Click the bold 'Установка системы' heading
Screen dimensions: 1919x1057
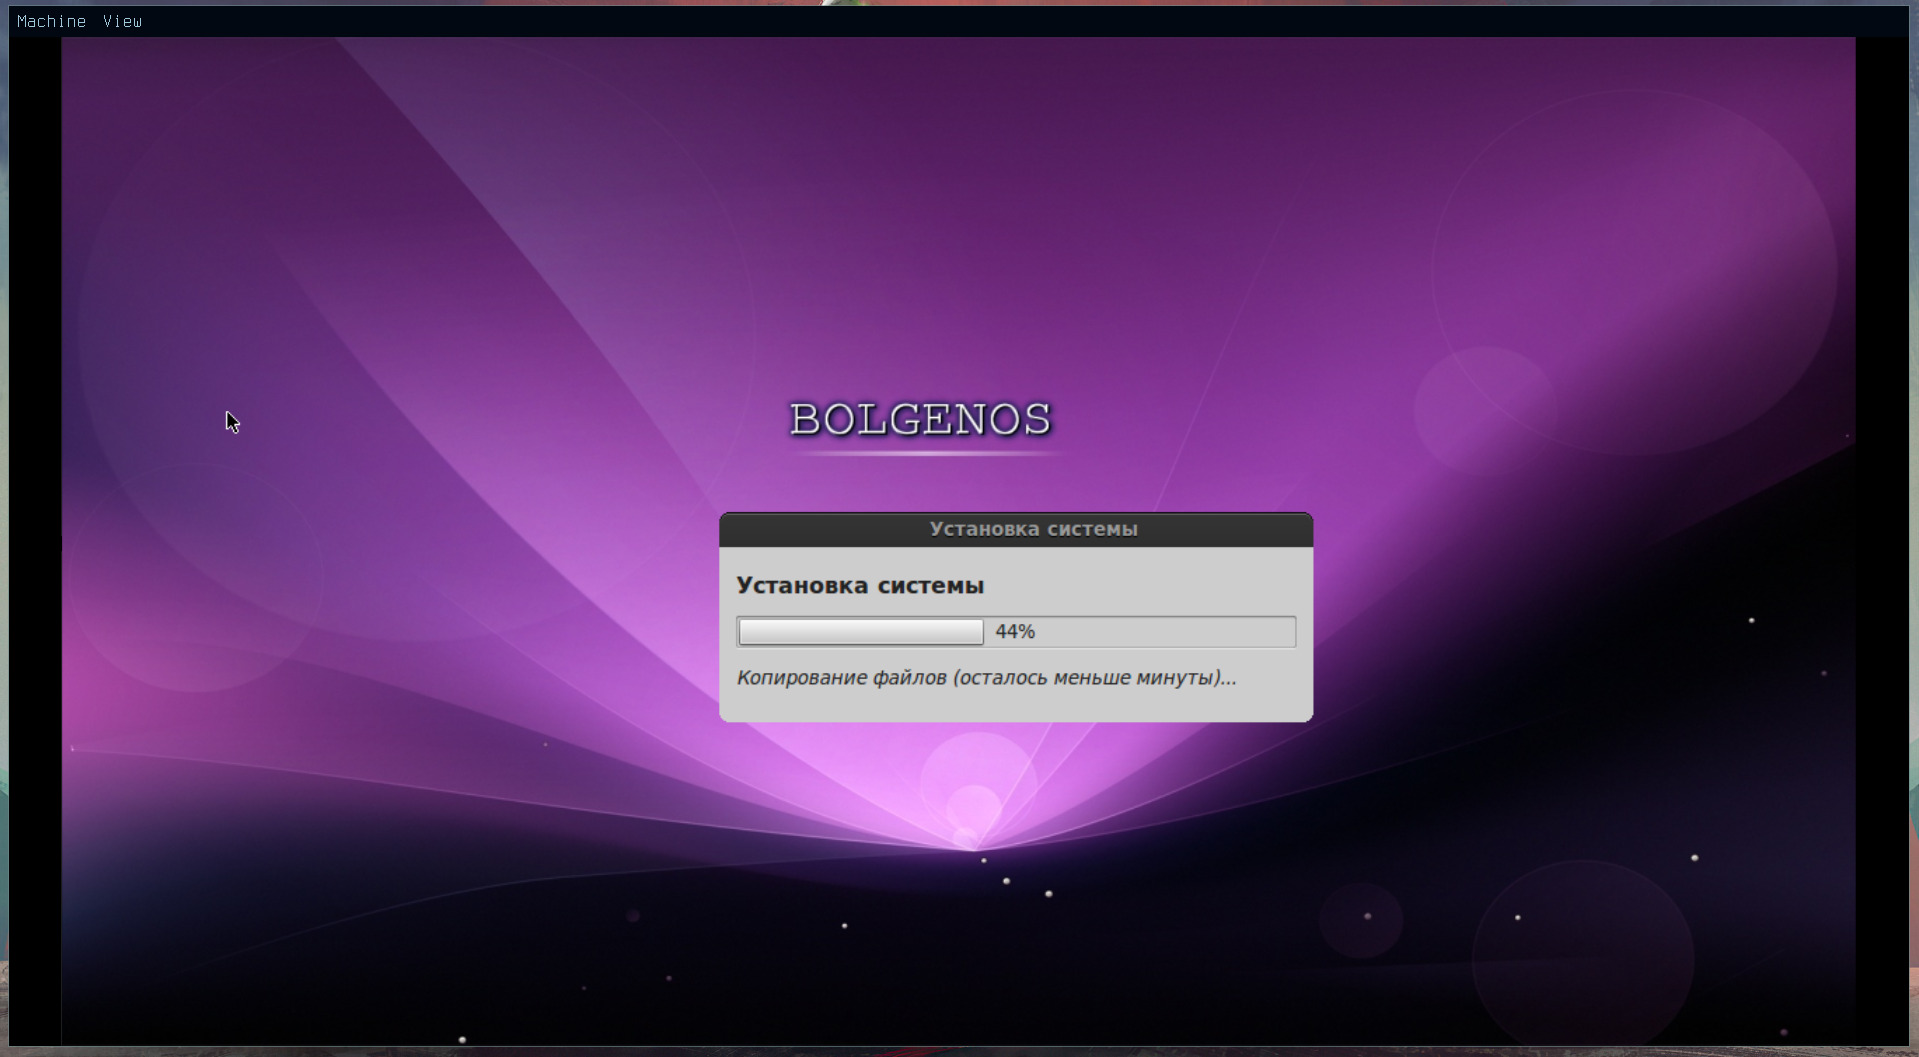(x=860, y=585)
